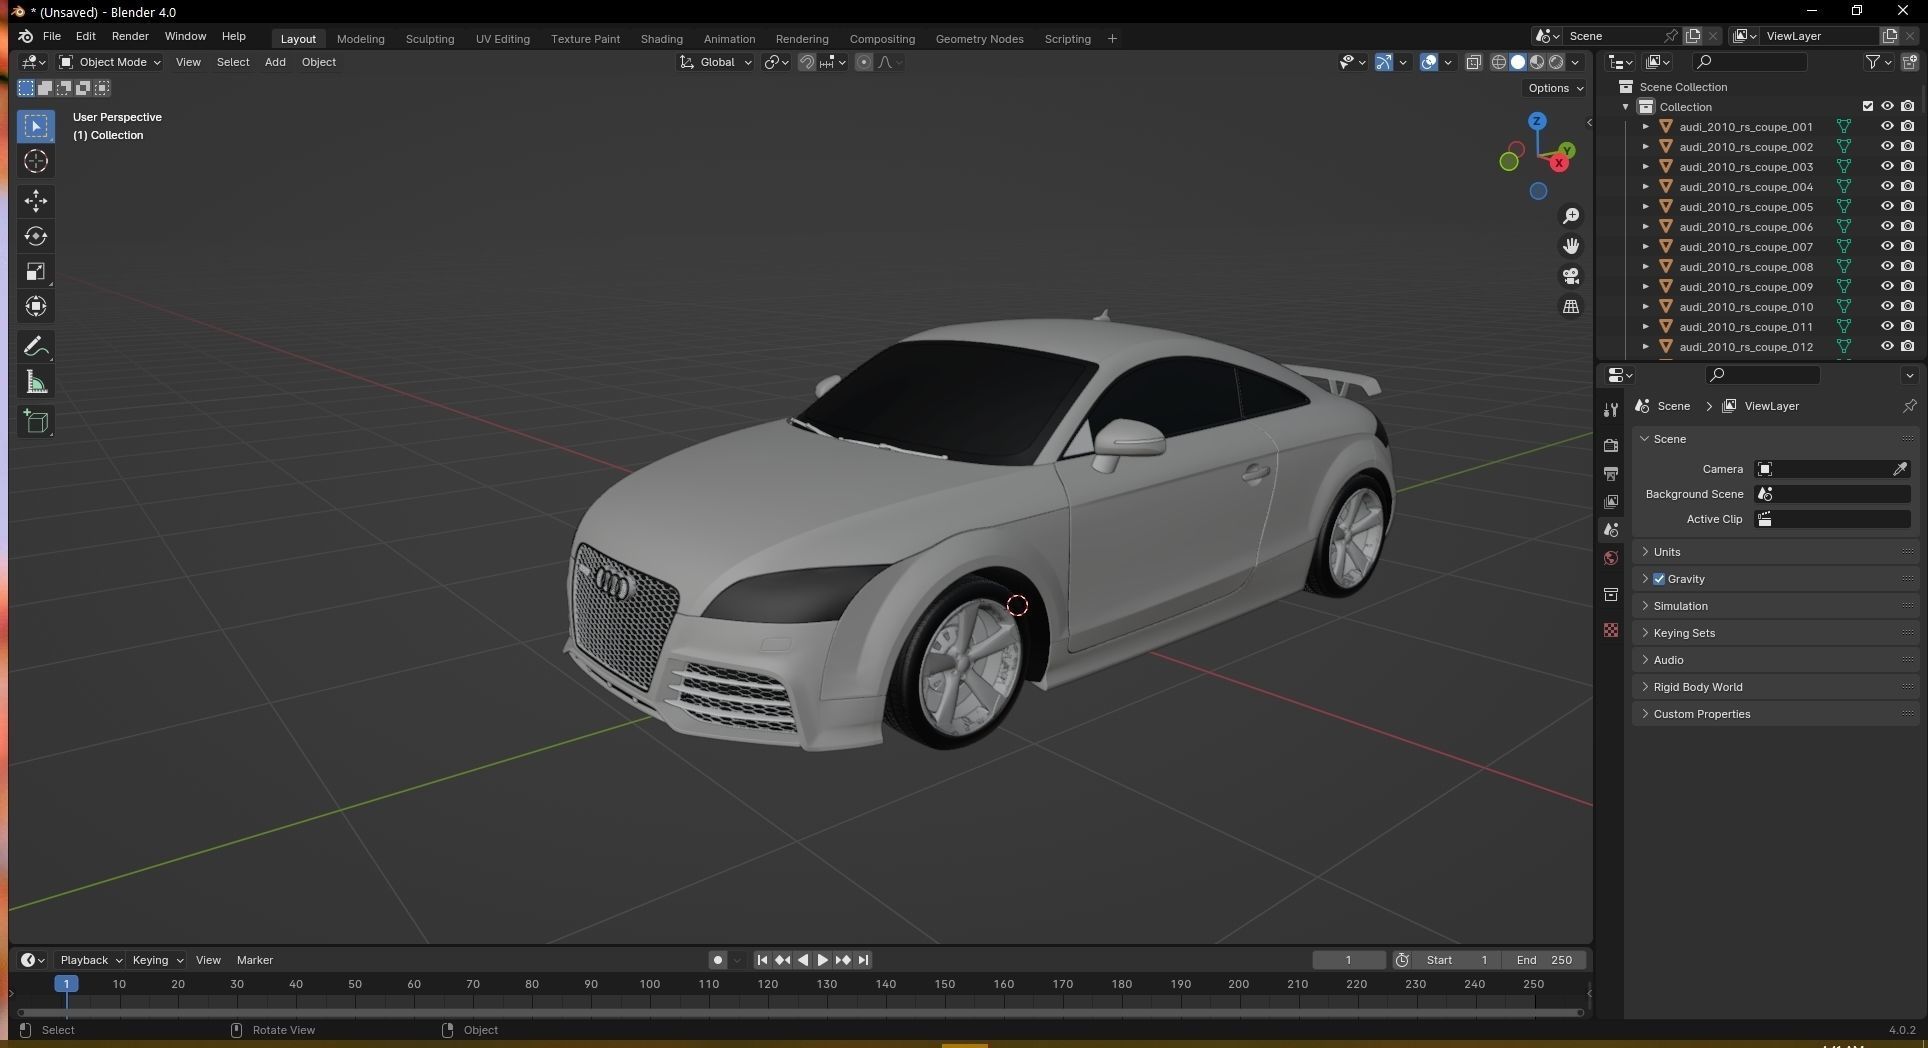Click the outliner search field
This screenshot has height=1048, width=1928.
[1750, 62]
